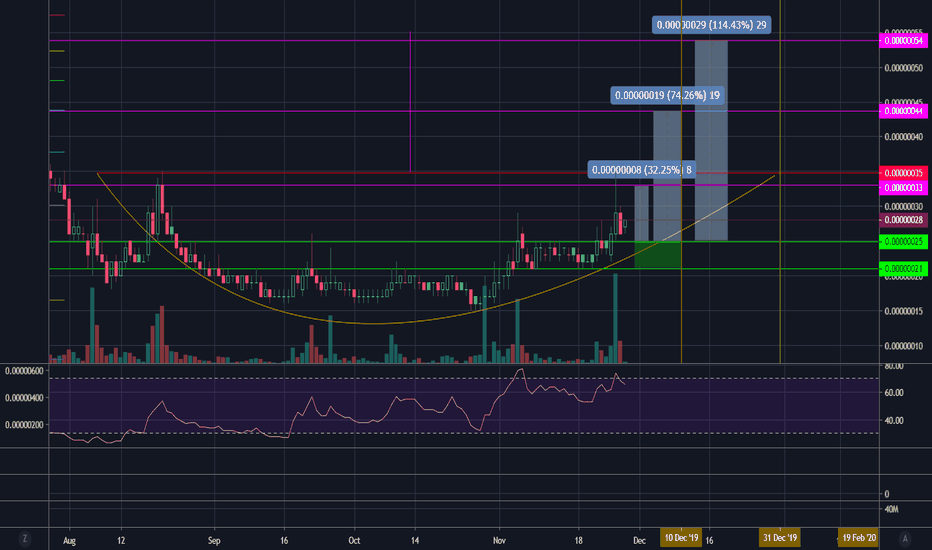The height and width of the screenshot is (550, 932).
Task: Select the green 0.00000025 price label
Action: 903,241
